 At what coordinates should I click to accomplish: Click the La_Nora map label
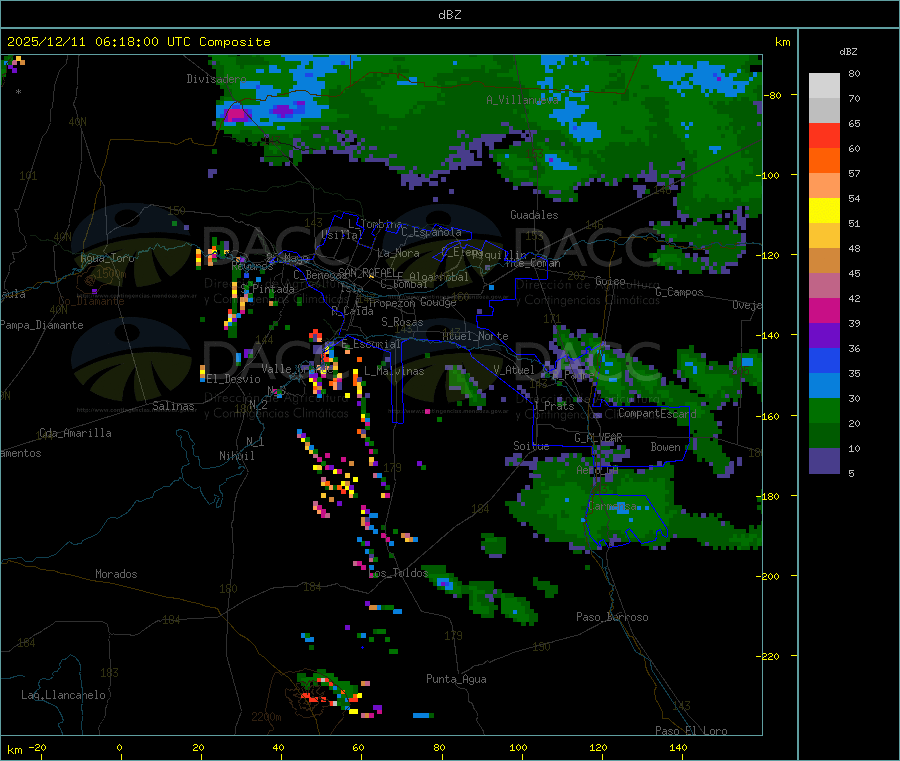pos(398,253)
